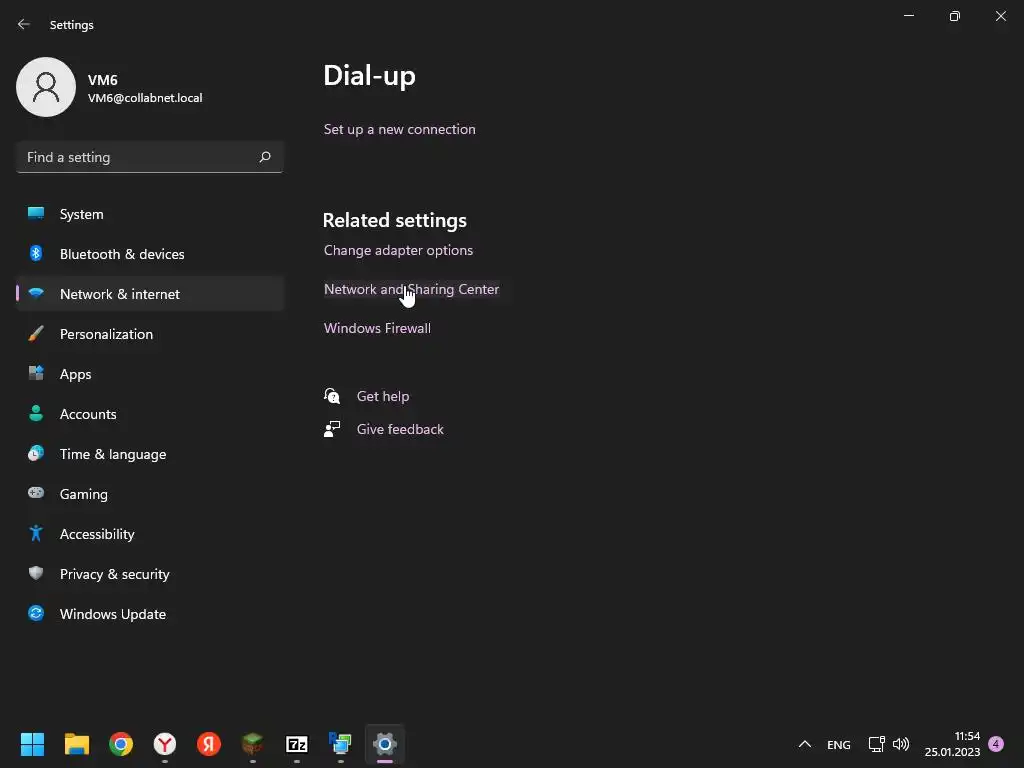Focus the Find a setting search box
Viewport: 1024px width, 768px height.
point(150,157)
